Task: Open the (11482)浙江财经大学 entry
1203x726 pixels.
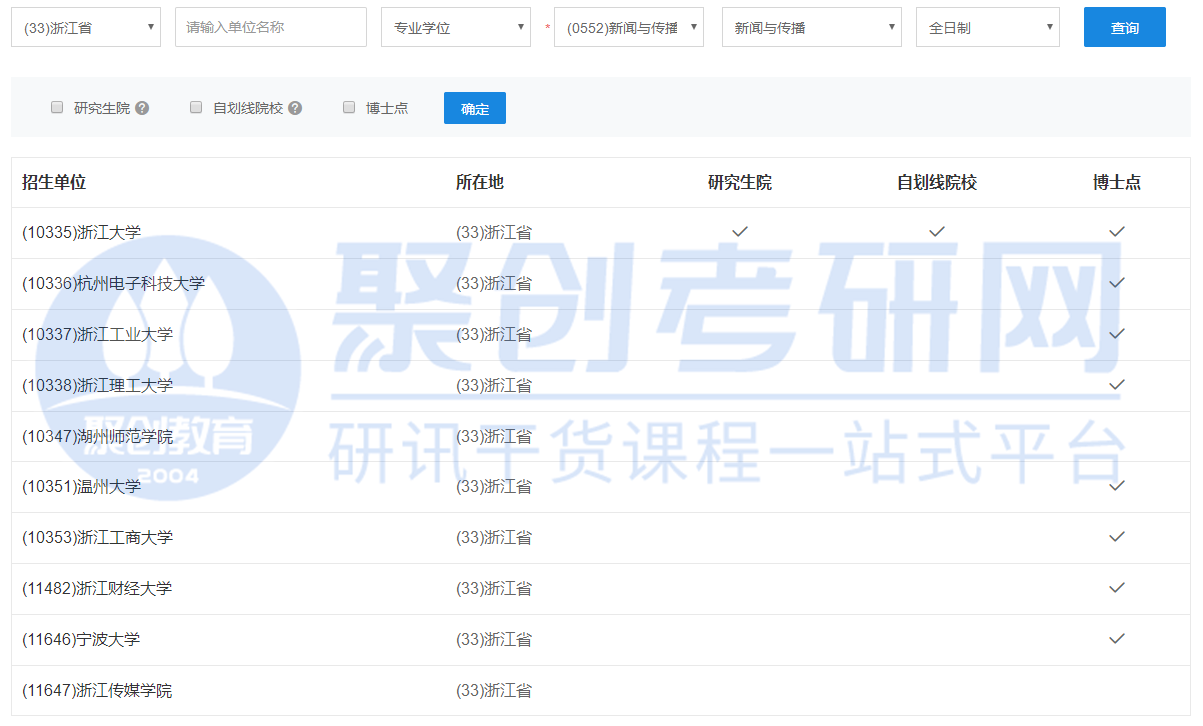Action: (98, 588)
